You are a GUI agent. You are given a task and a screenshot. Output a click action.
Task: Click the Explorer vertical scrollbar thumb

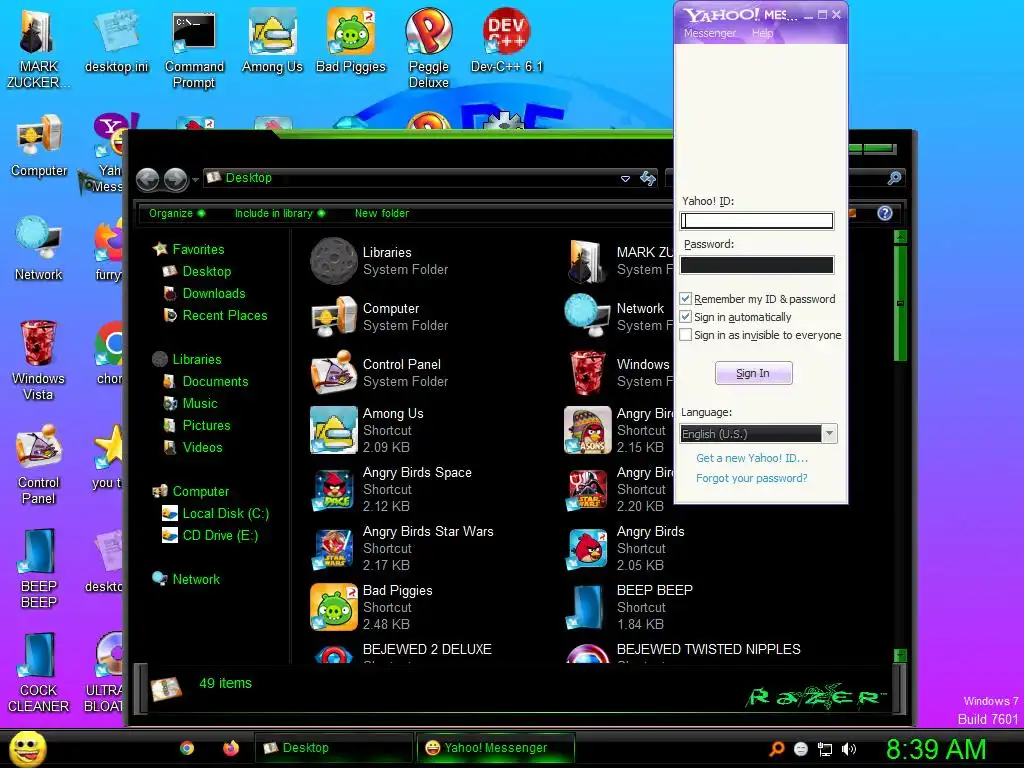coord(900,303)
